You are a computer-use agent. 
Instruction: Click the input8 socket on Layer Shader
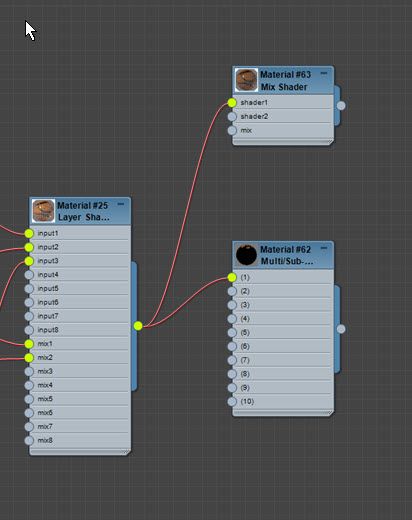29,330
